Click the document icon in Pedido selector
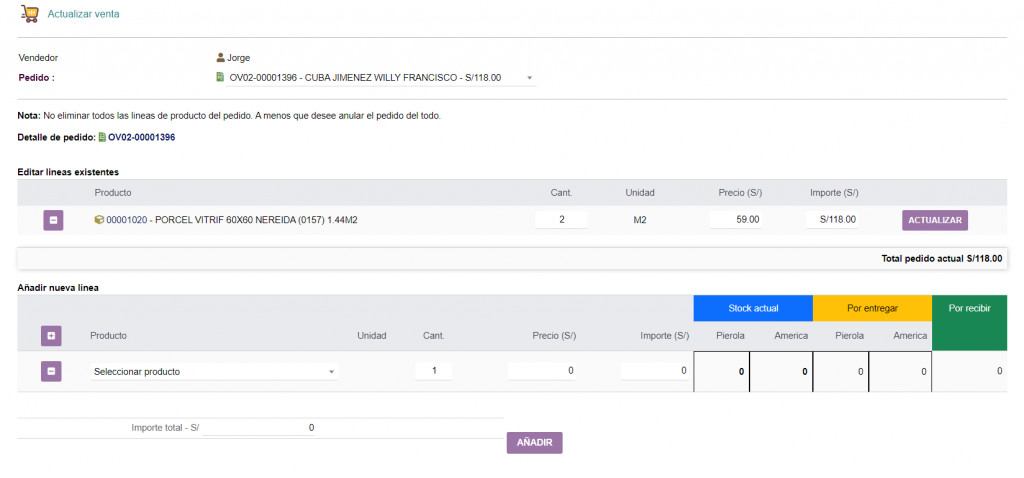The image size is (1024, 478). point(221,77)
